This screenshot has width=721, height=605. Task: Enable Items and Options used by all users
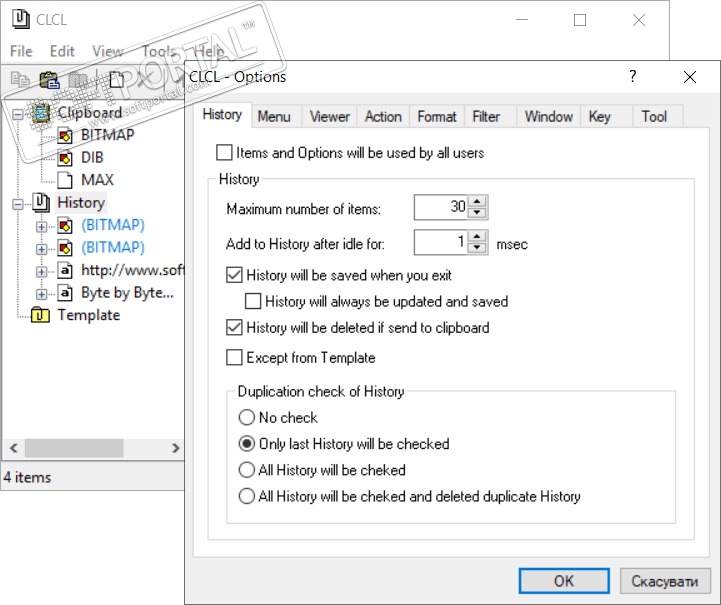[224, 153]
